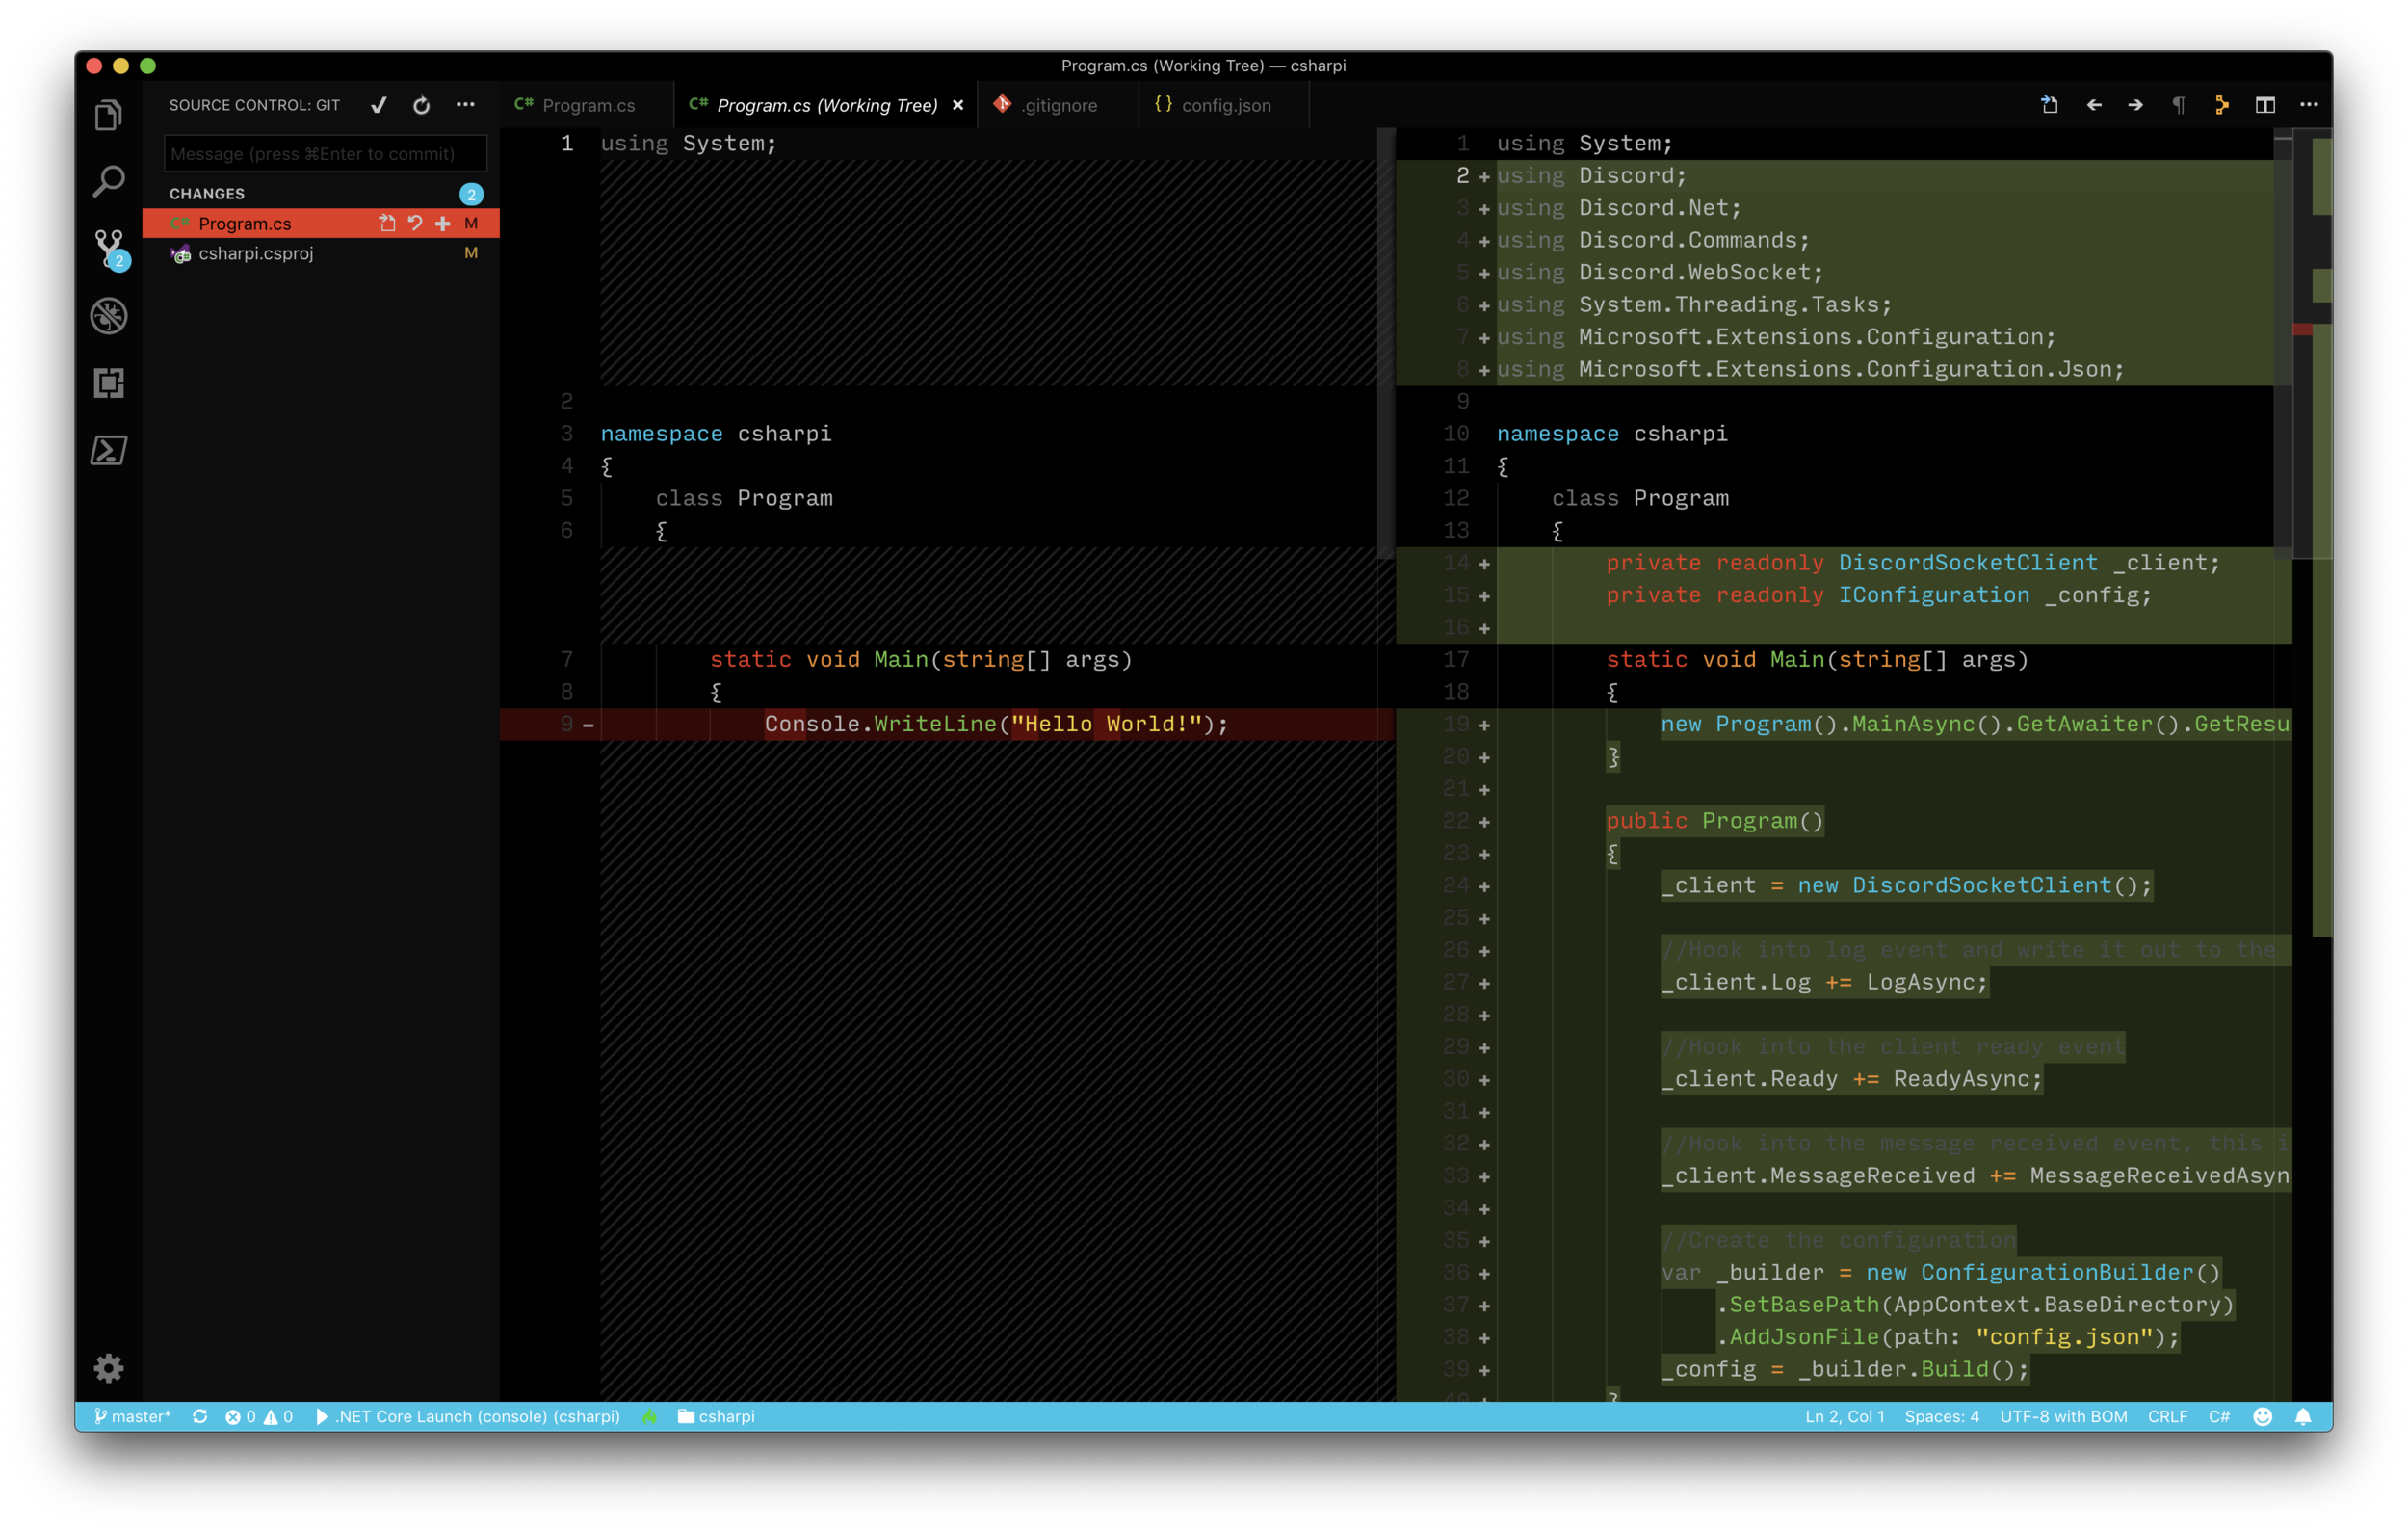Stage changes for Program.cs with plus icon
Image resolution: width=2408 pixels, height=1531 pixels.
click(x=442, y=223)
